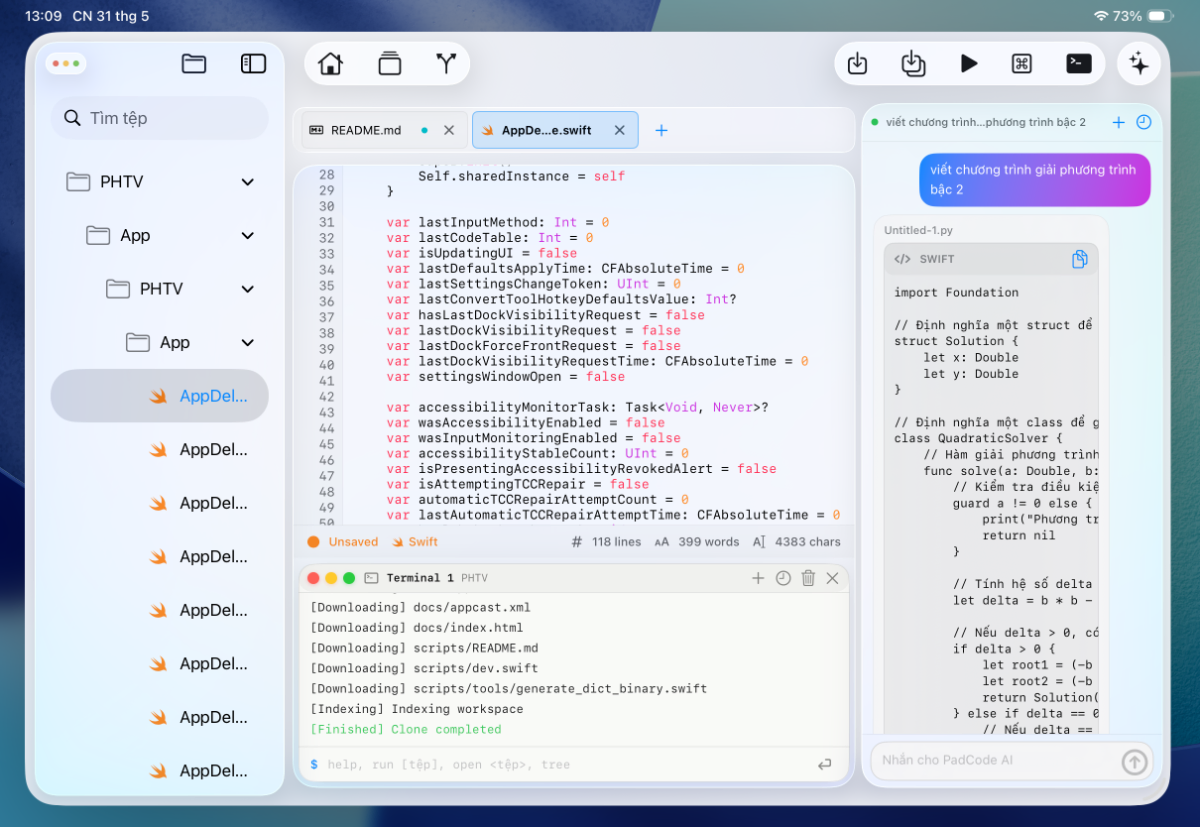Click the stacked download-all icon
The width and height of the screenshot is (1200, 827).
[913, 64]
